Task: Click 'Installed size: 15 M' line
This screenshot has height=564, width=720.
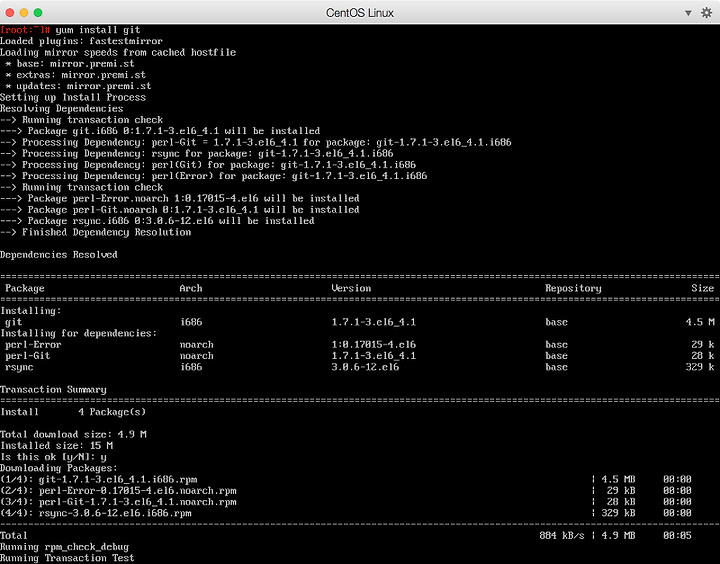Action: point(56,446)
